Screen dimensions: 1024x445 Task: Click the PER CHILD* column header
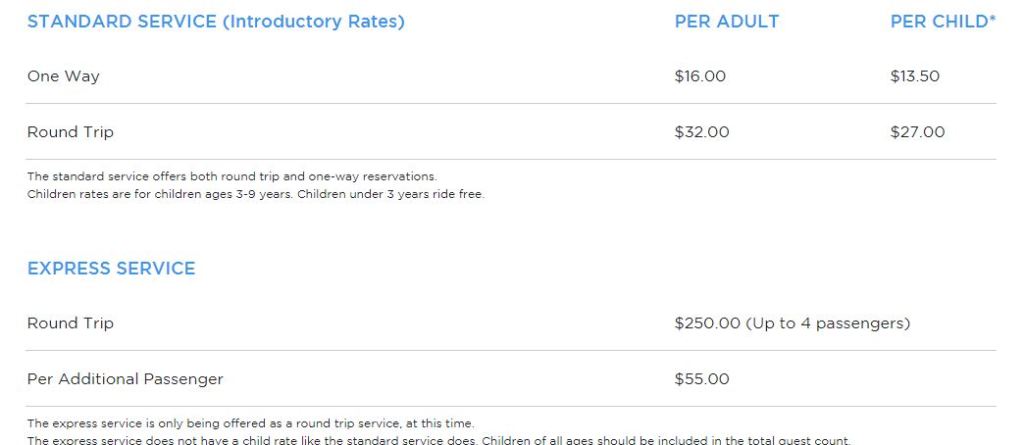point(942,22)
